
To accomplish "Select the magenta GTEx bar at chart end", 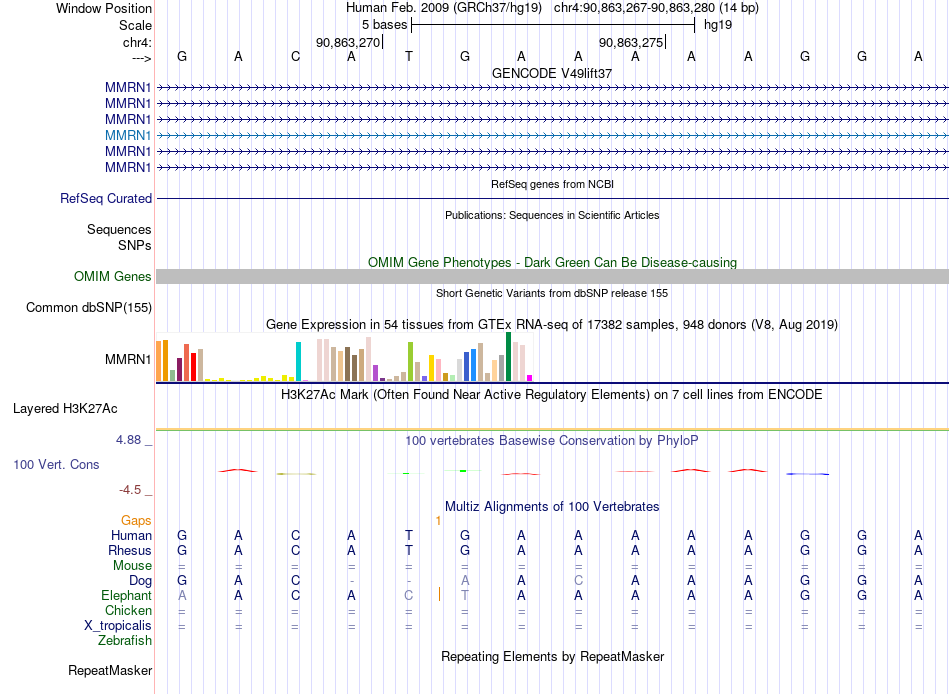I will coord(530,378).
